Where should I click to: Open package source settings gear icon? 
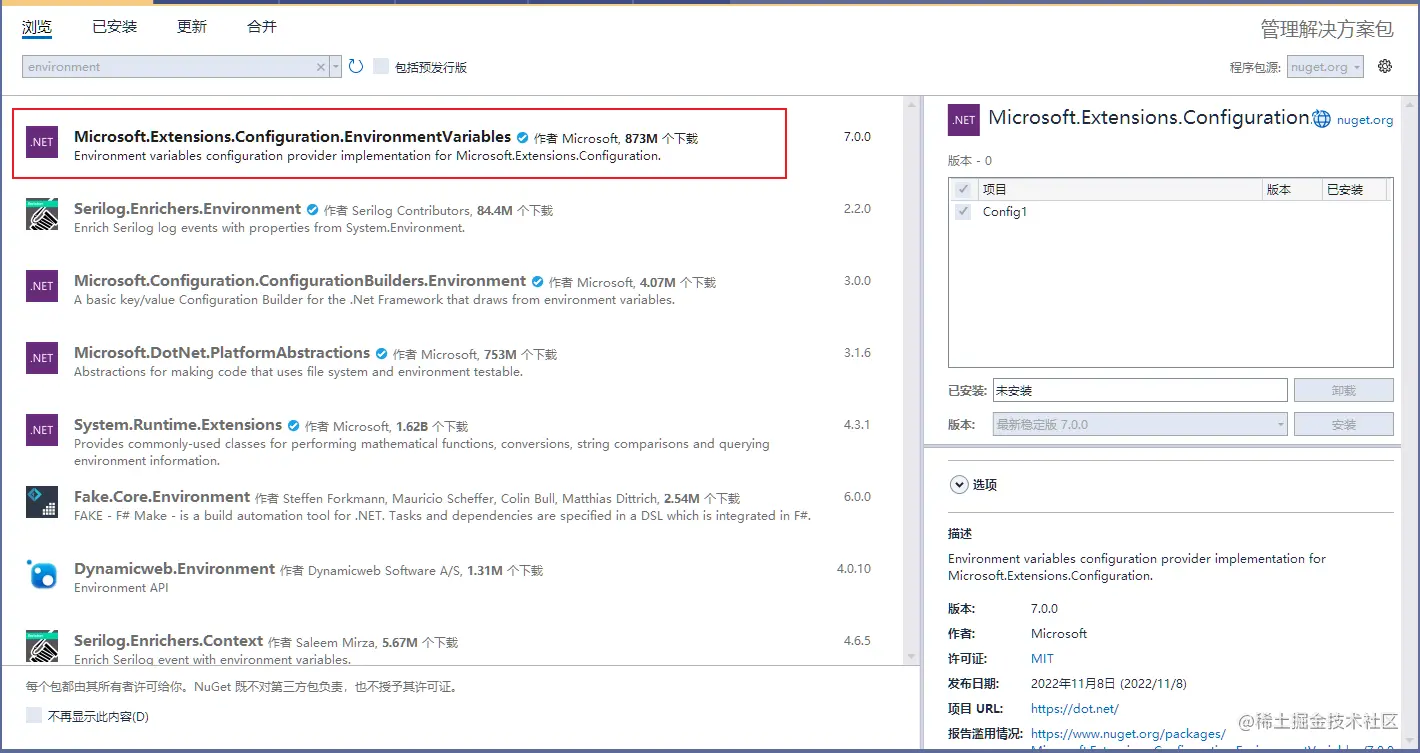point(1385,67)
